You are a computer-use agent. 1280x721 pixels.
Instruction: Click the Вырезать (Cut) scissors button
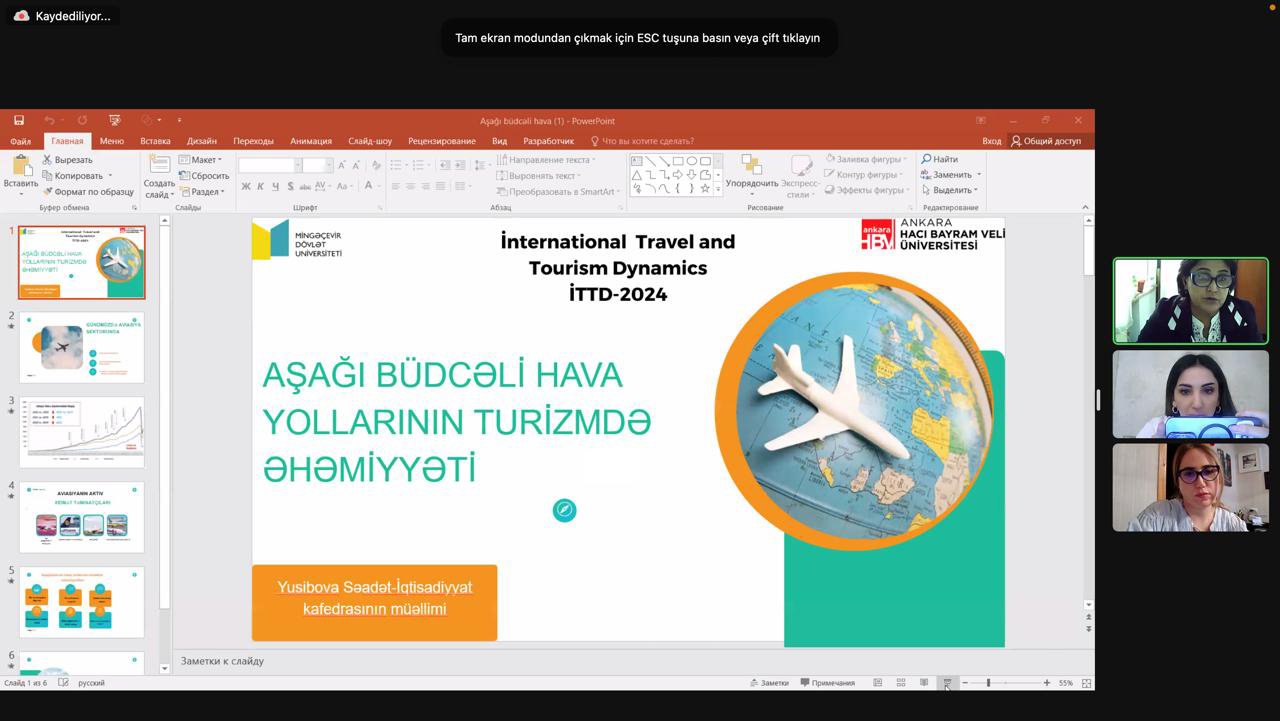click(x=67, y=160)
